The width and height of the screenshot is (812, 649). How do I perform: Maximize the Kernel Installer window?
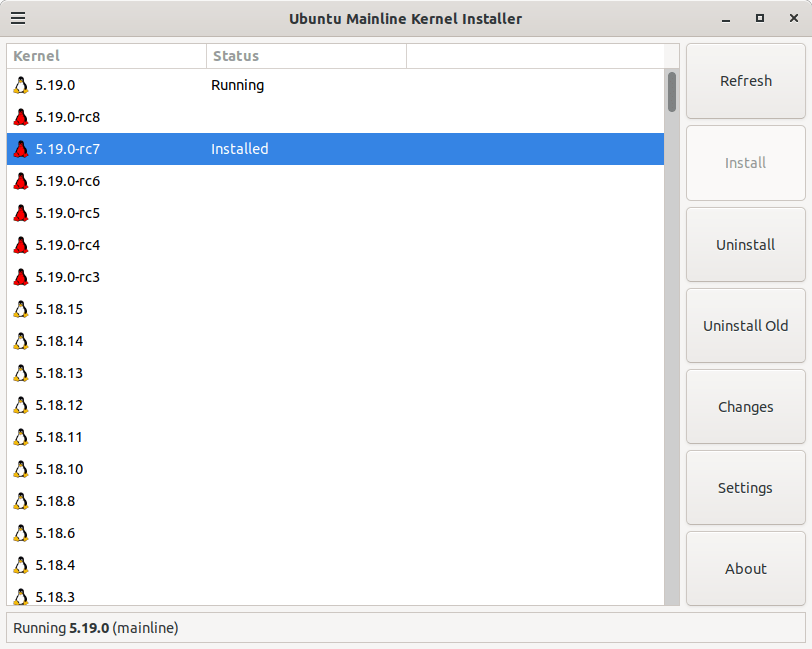pyautogui.click(x=760, y=19)
